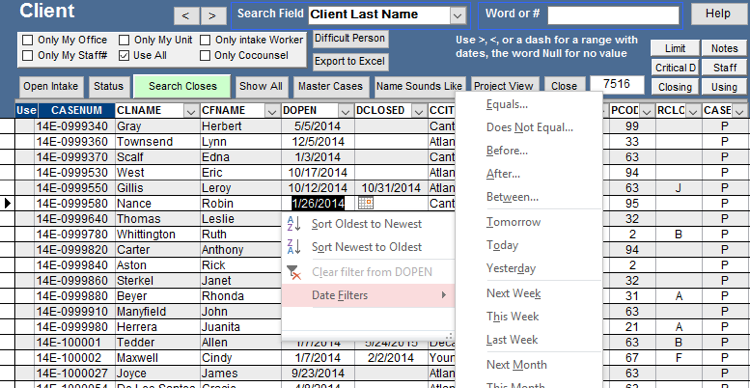Click the Help button

[718, 14]
